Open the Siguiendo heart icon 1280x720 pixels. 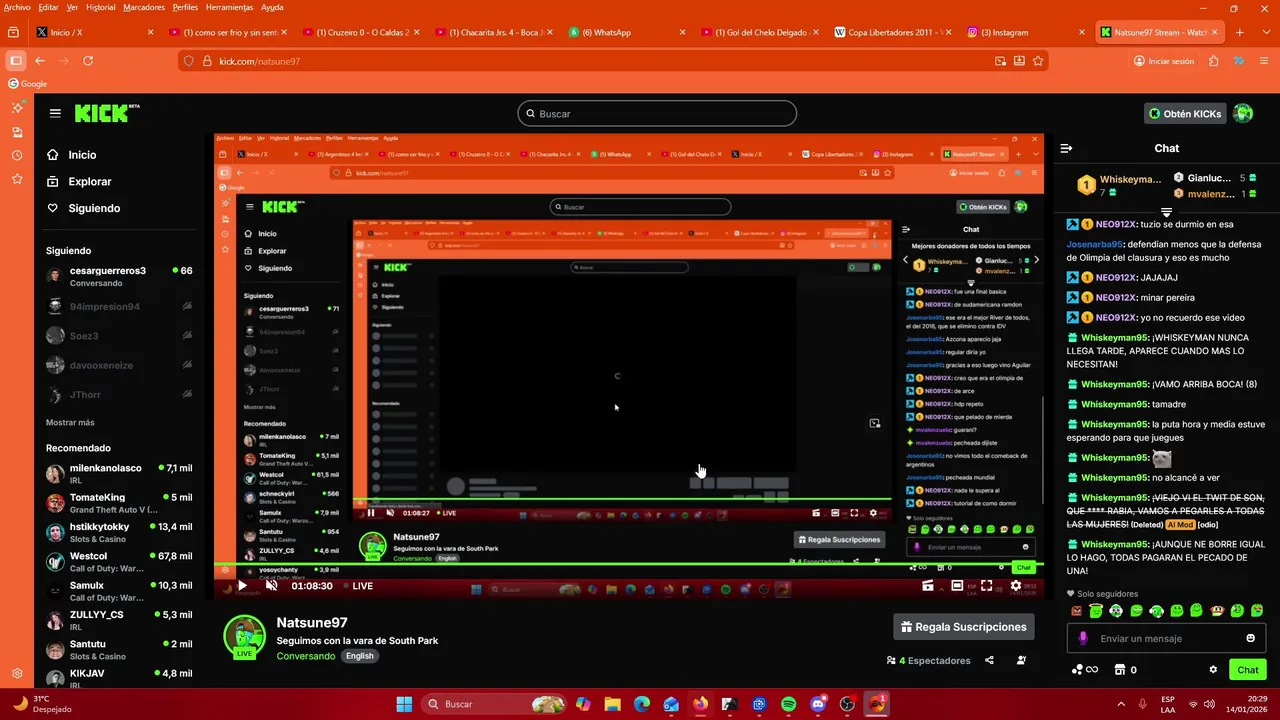53,208
